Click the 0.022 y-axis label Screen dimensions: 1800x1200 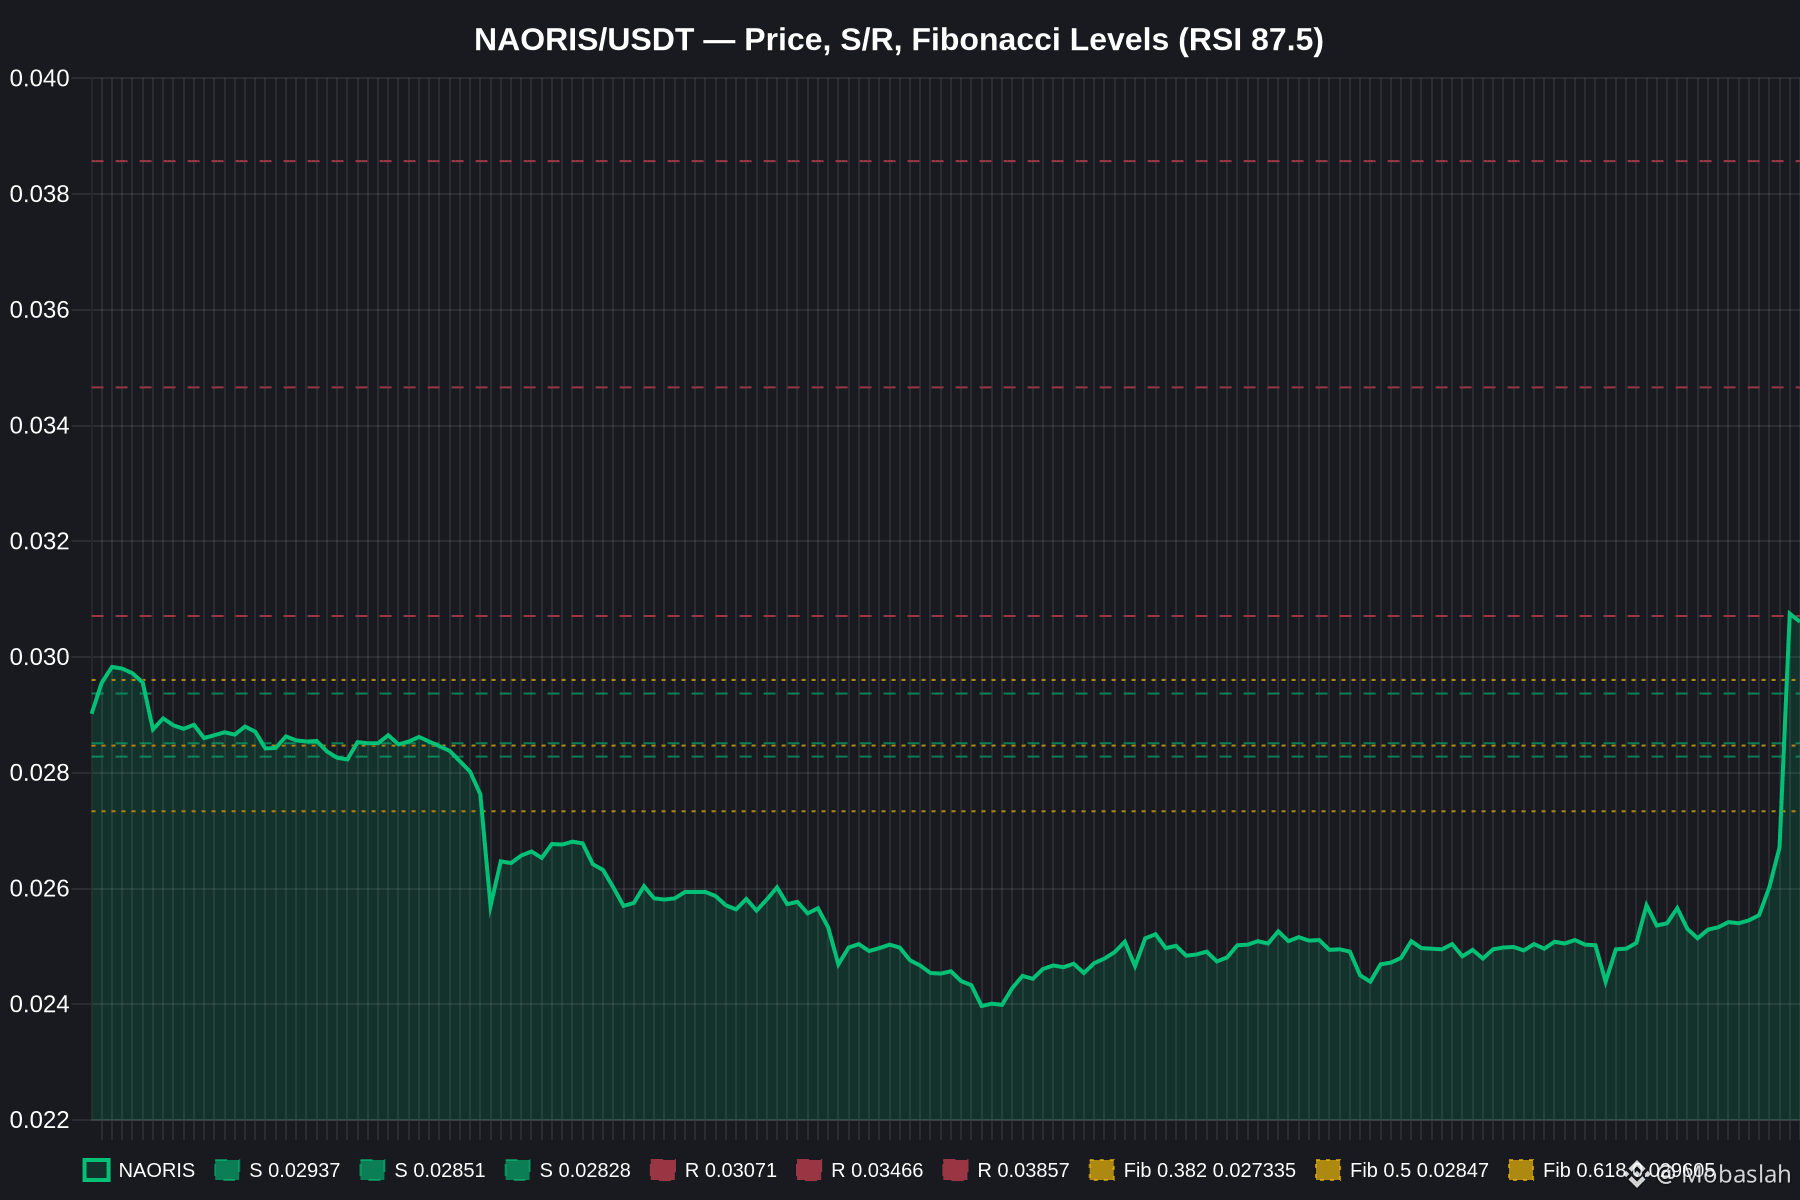pyautogui.click(x=40, y=1120)
